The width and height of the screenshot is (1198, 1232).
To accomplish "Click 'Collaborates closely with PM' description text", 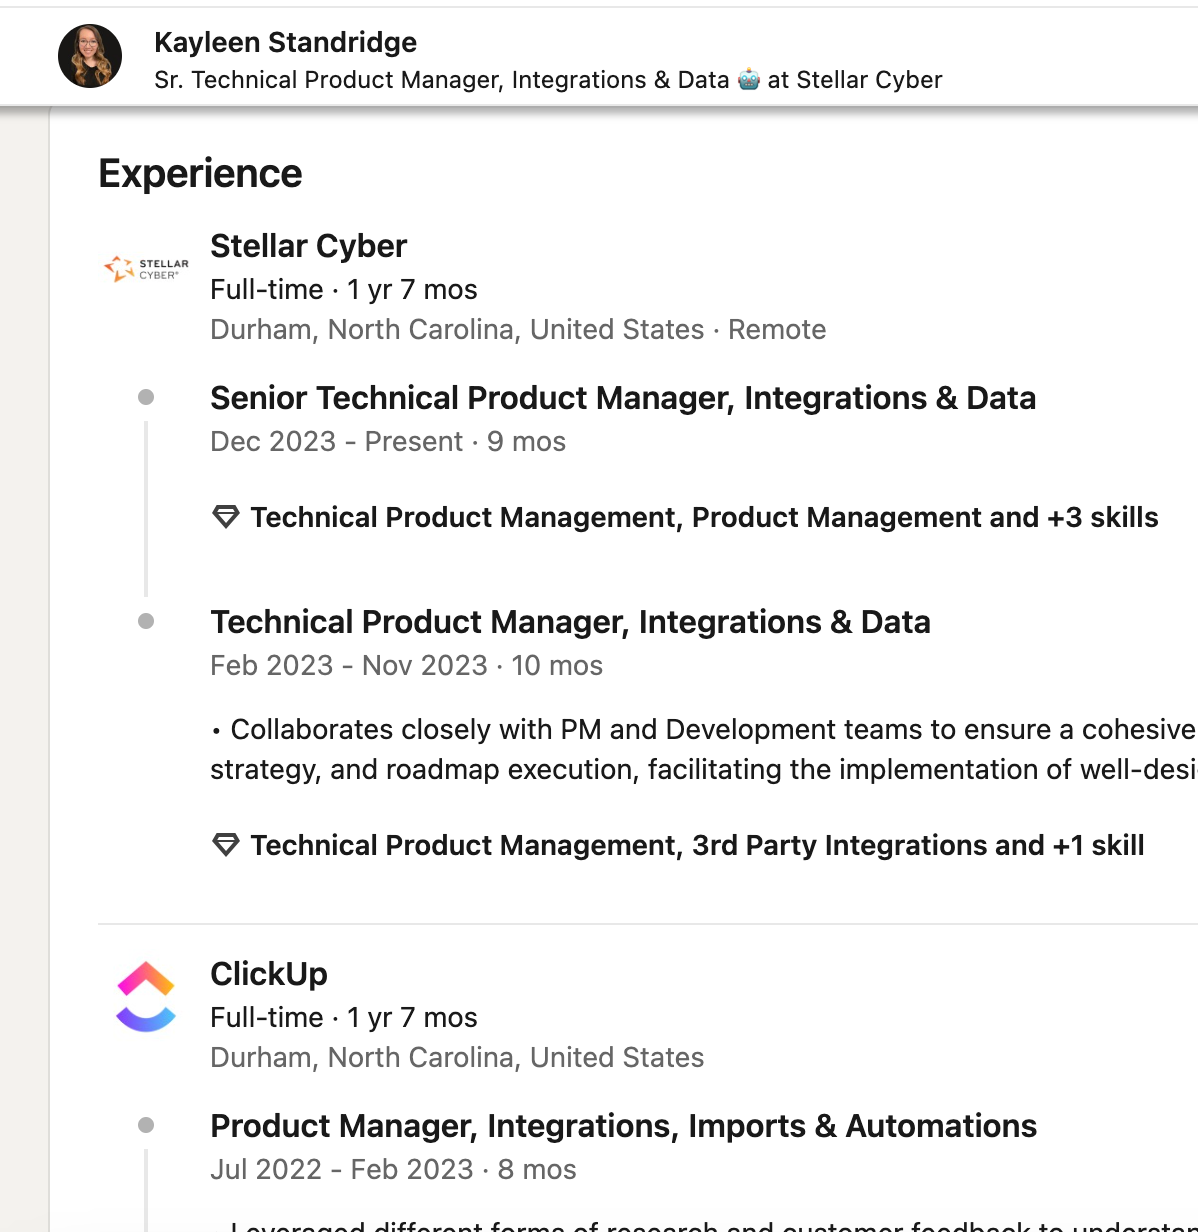I will pos(704,749).
